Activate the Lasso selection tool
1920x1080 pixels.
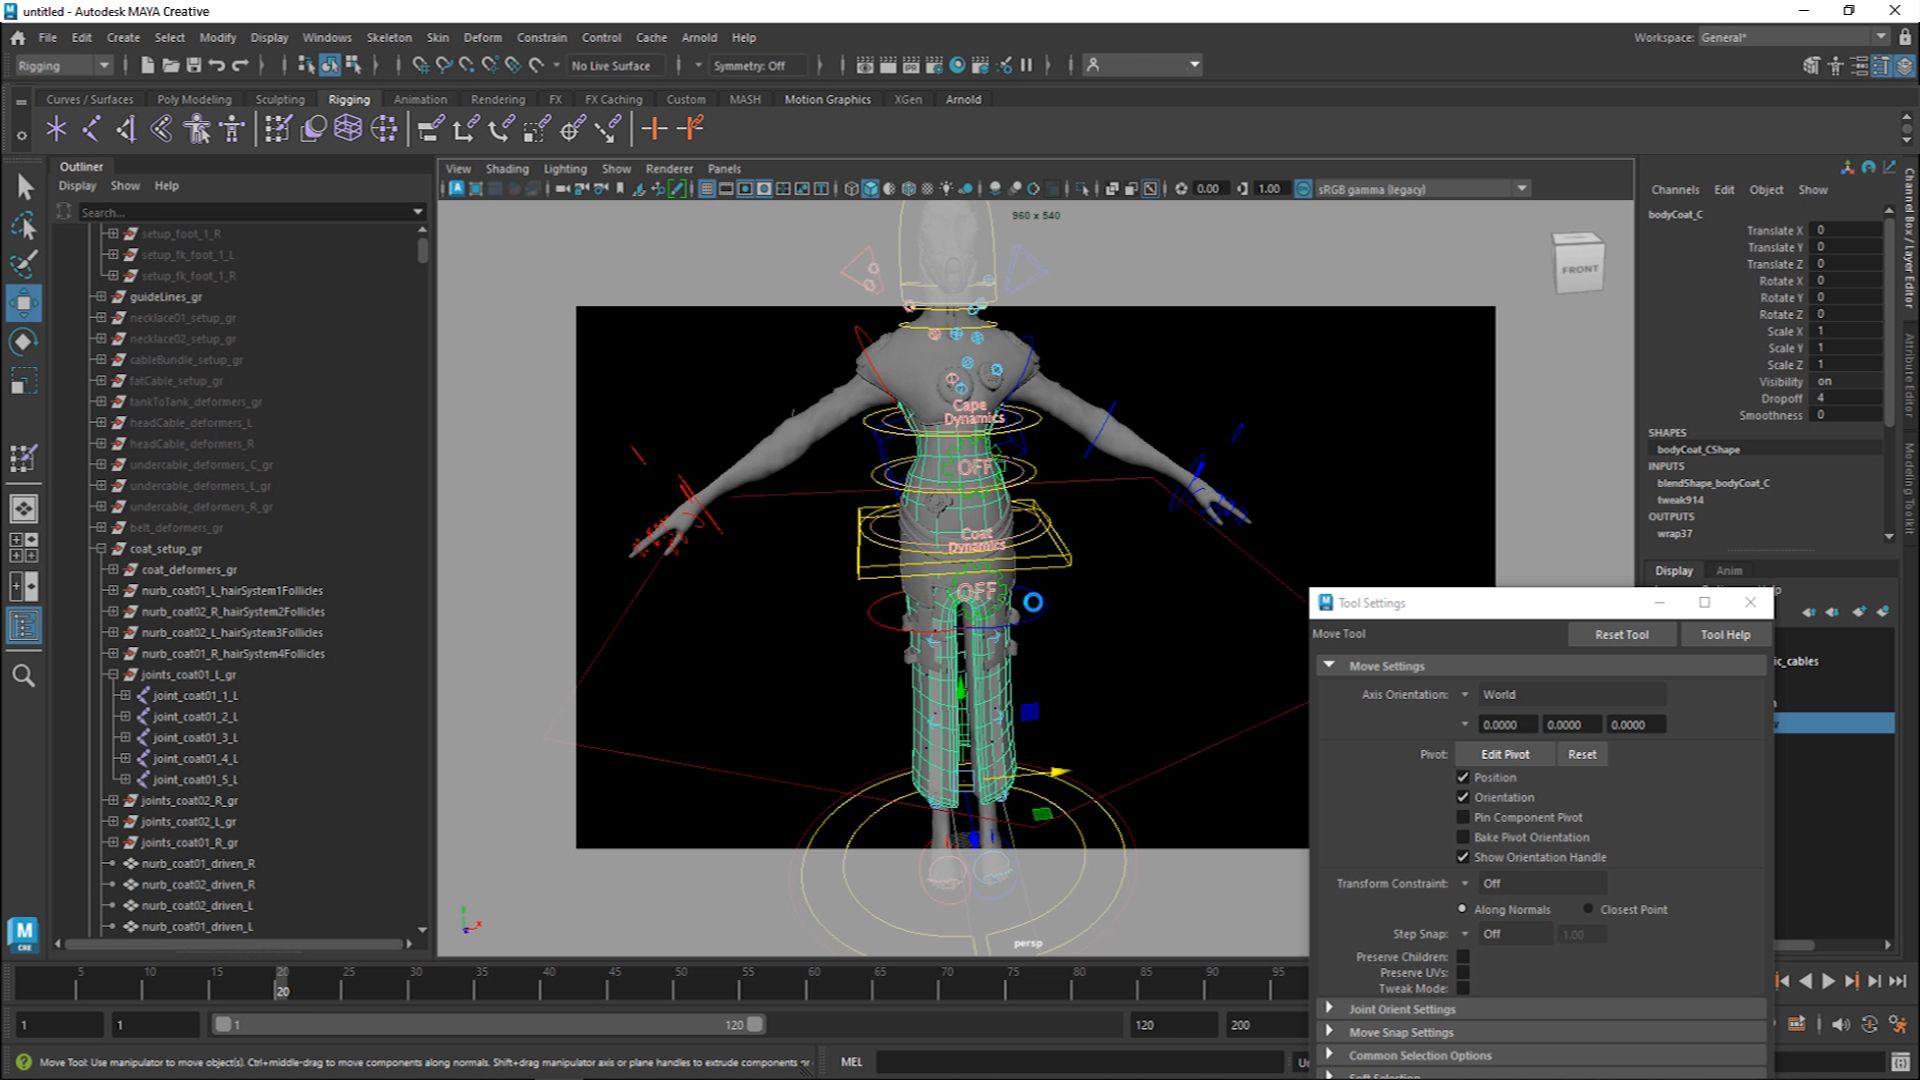22,226
